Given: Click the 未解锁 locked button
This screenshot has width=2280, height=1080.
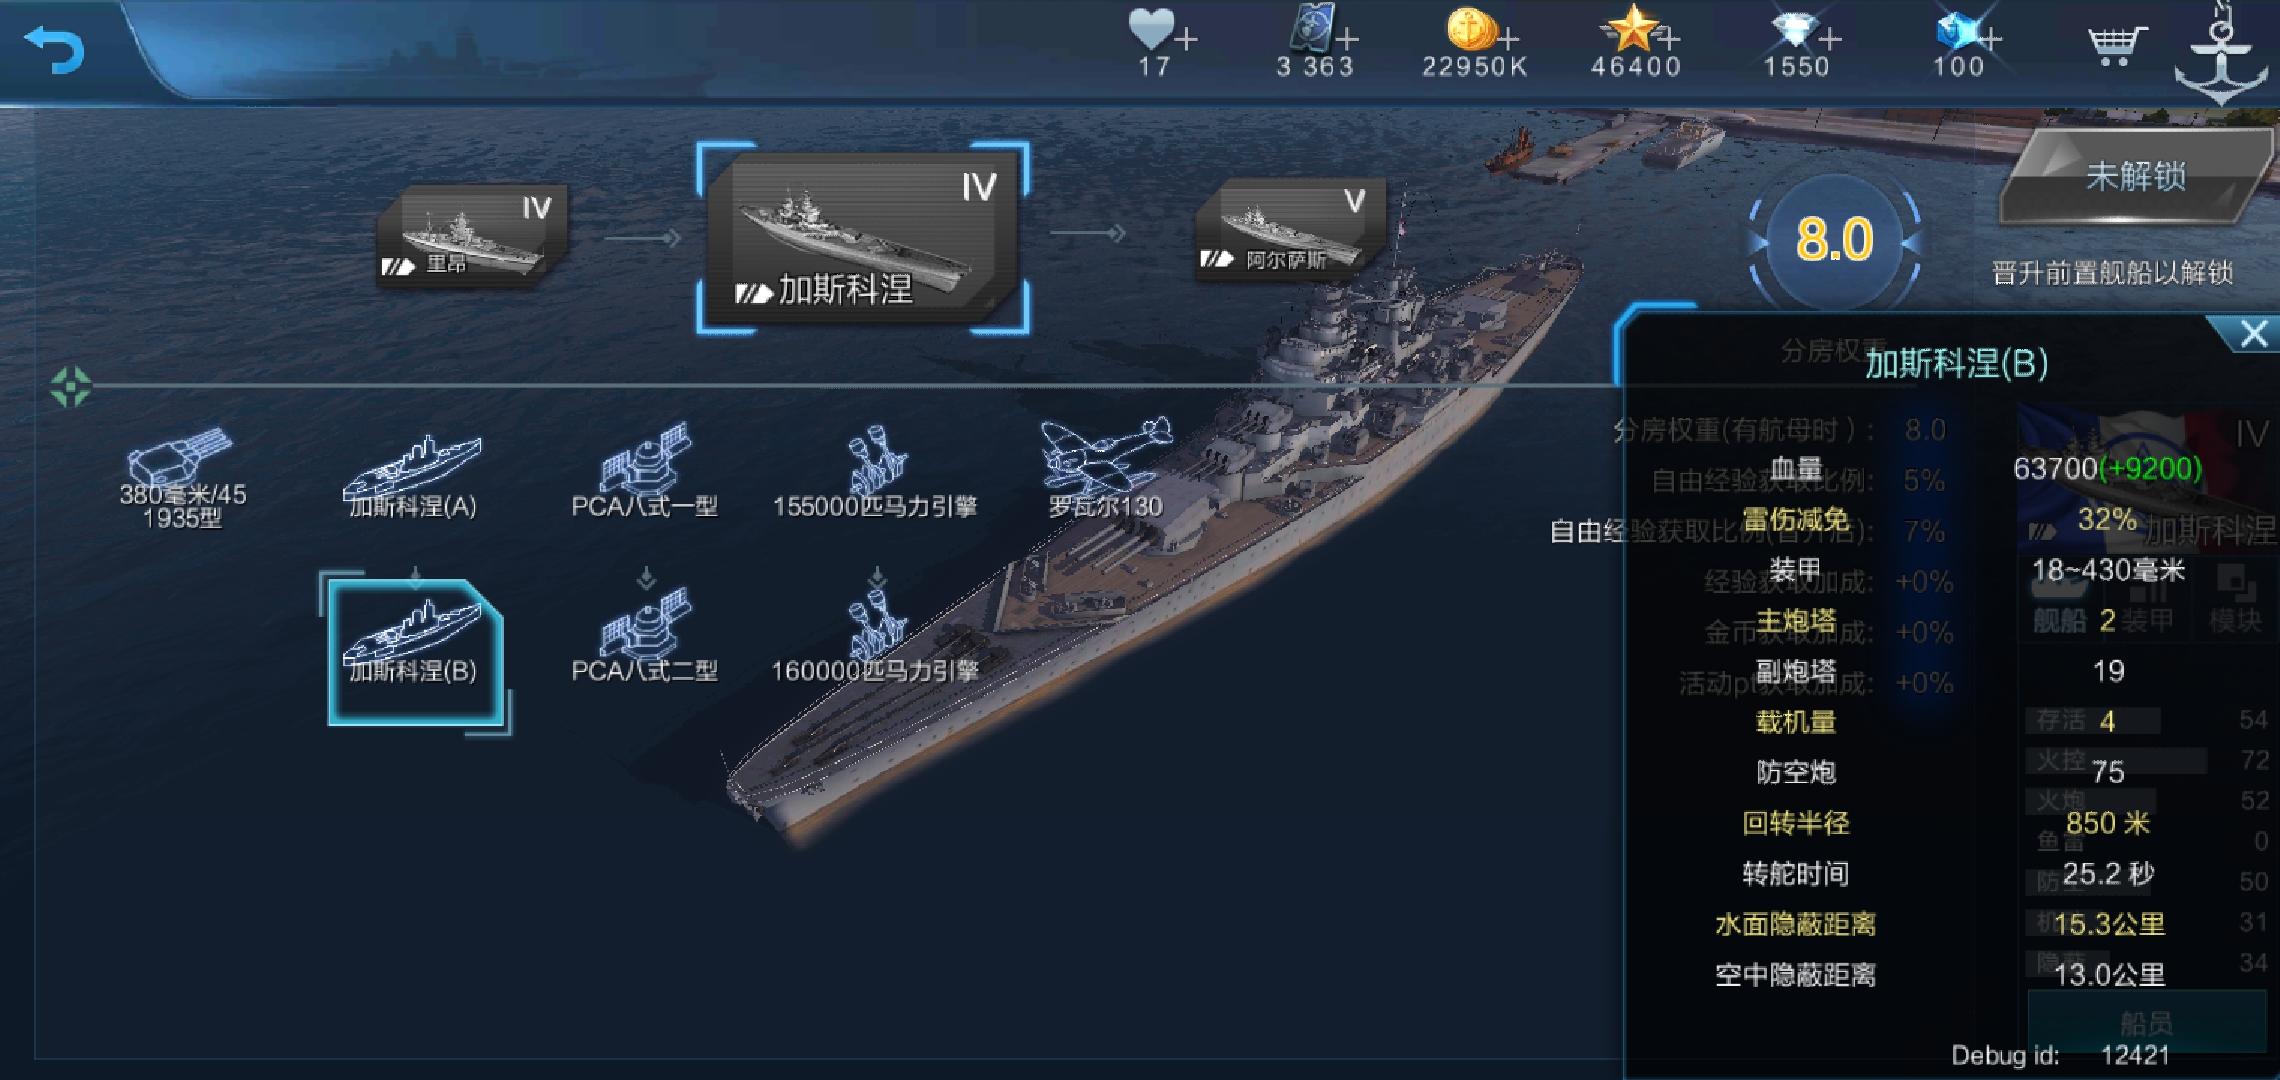Looking at the screenshot, I should point(2135,177).
